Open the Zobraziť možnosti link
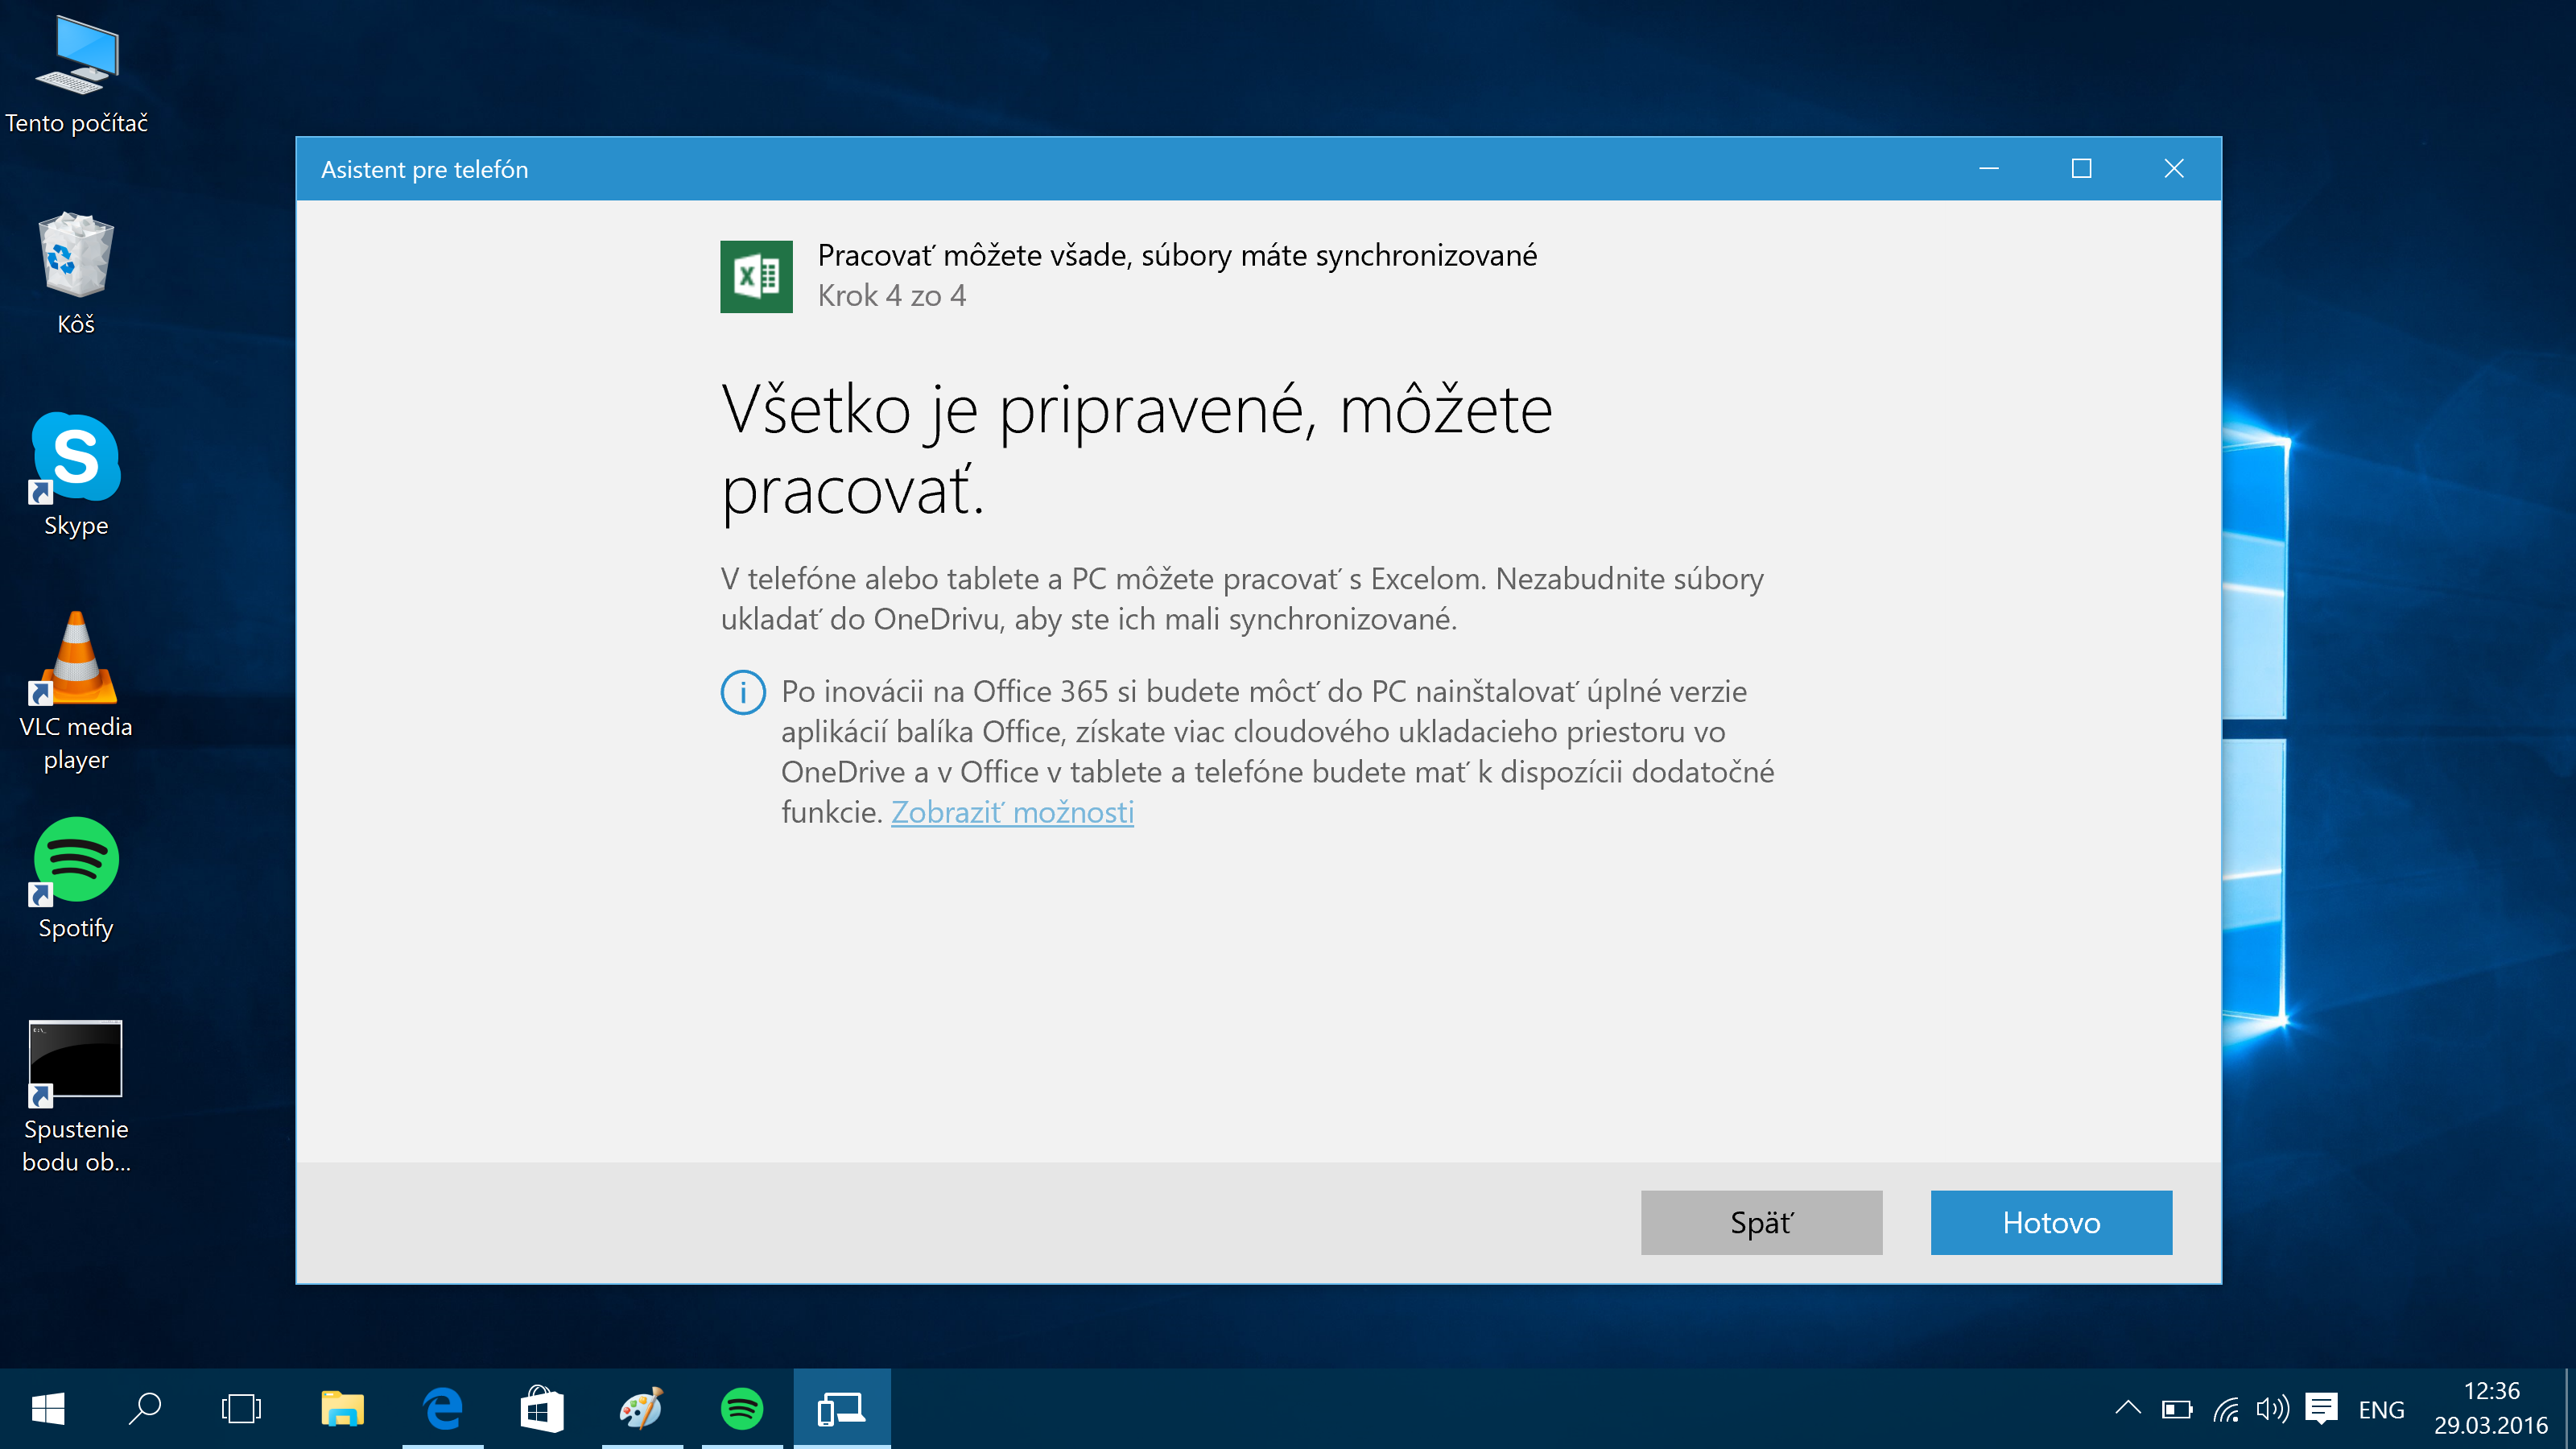The width and height of the screenshot is (2576, 1449). [1012, 812]
